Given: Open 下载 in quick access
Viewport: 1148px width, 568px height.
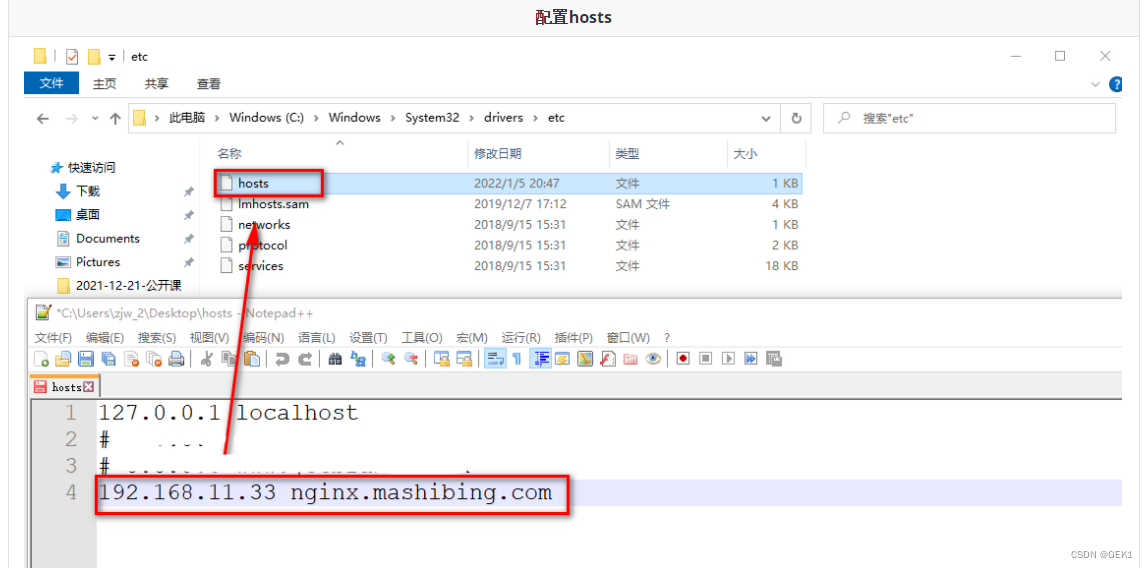Looking at the screenshot, I should click(x=88, y=192).
